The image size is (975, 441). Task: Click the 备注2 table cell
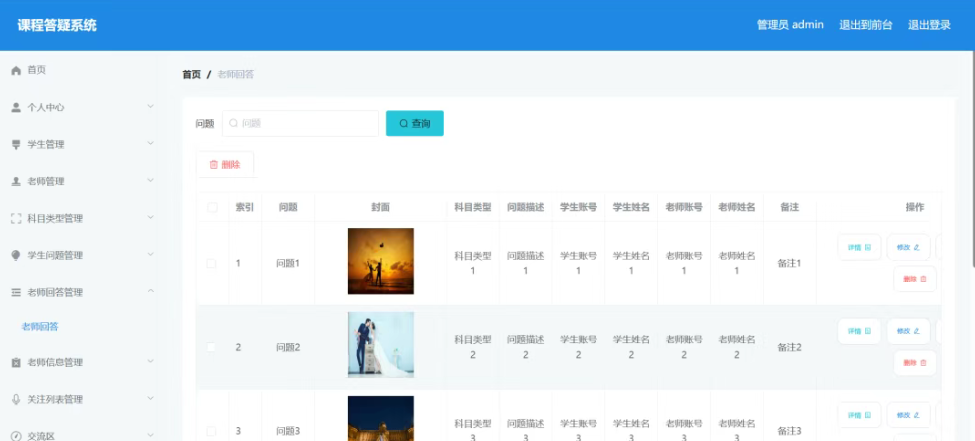click(789, 347)
